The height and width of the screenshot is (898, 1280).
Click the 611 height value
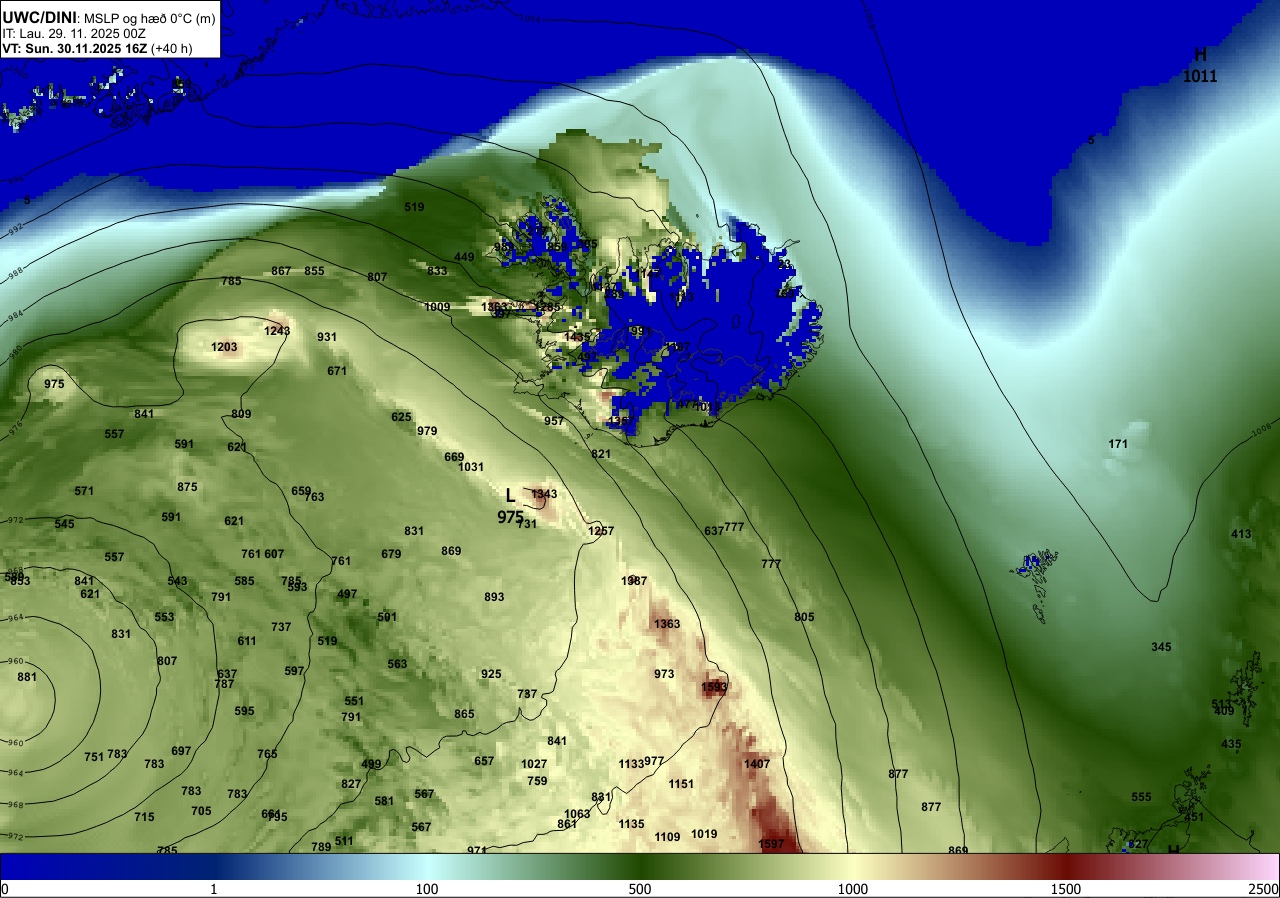point(247,641)
